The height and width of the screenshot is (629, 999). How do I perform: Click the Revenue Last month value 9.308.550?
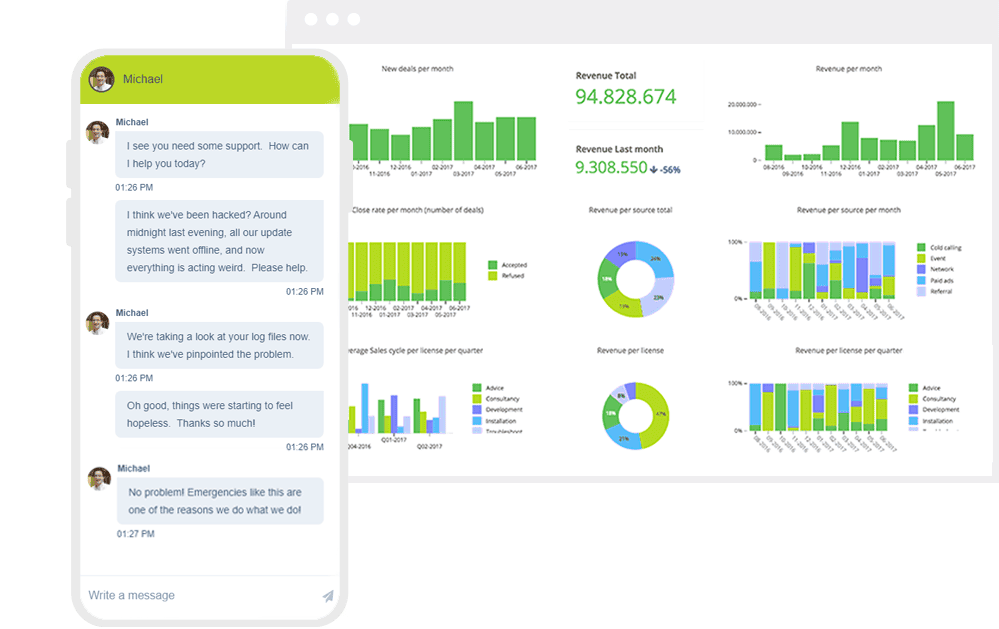tap(611, 168)
